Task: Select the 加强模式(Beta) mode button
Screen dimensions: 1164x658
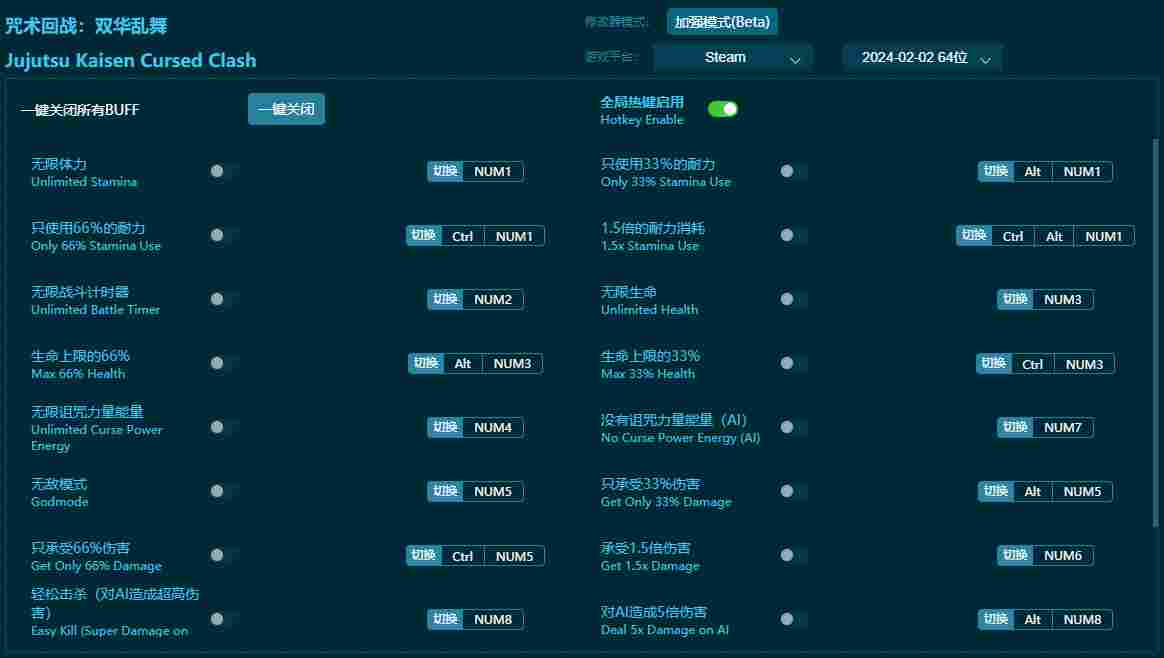Action: [722, 22]
